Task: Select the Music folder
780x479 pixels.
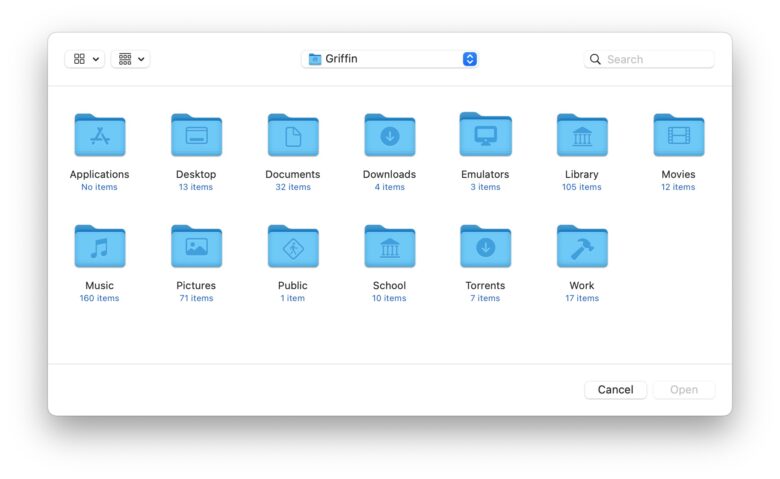Action: (99, 248)
